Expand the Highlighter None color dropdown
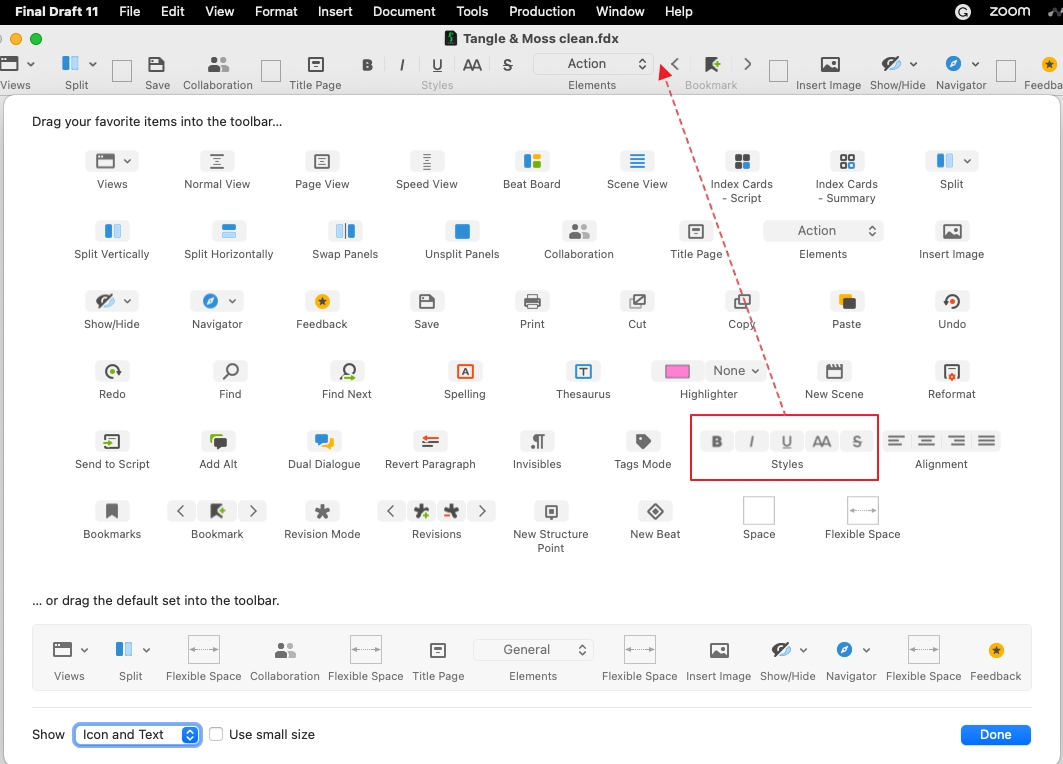The height and width of the screenshot is (764, 1063). point(736,371)
